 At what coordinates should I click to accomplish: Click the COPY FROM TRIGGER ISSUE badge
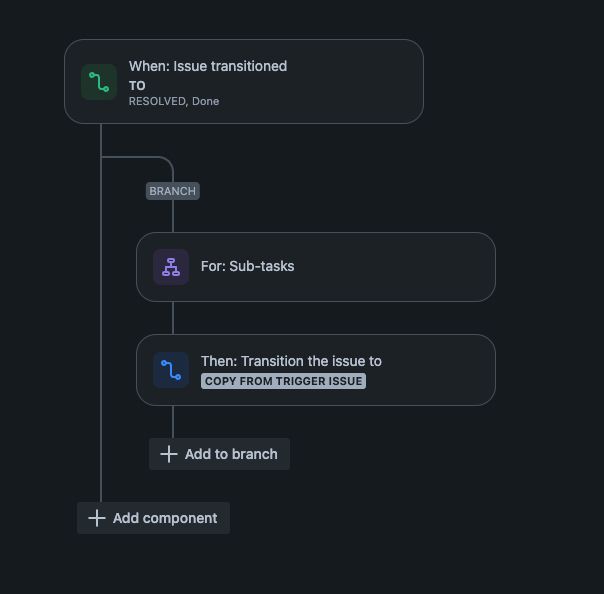pos(284,381)
